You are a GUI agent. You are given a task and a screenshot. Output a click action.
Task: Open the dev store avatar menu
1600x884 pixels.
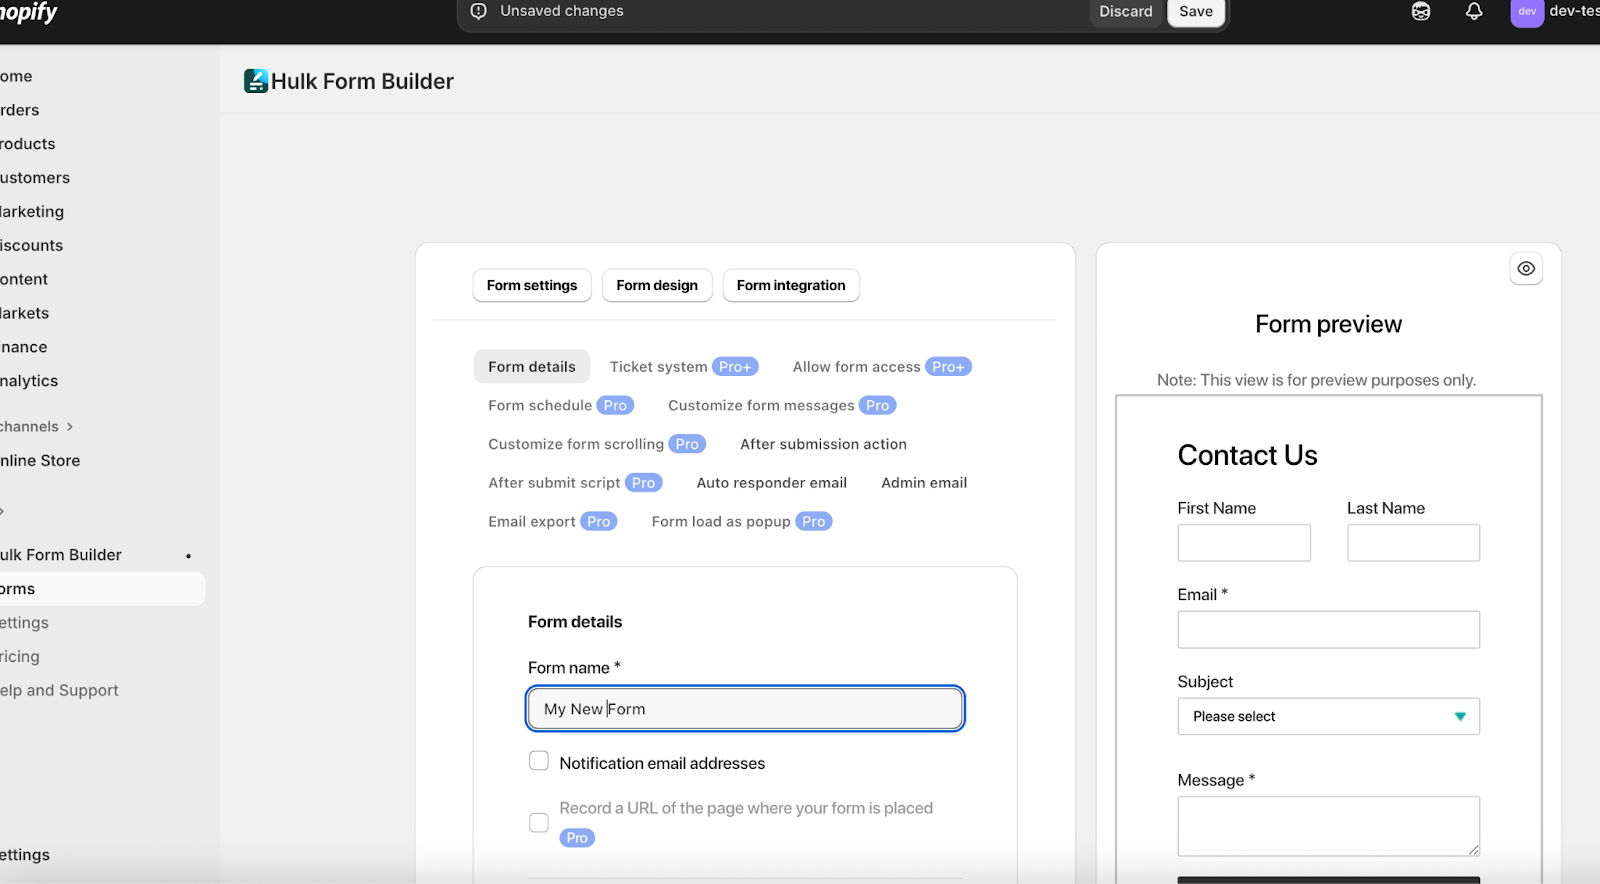[1527, 12]
